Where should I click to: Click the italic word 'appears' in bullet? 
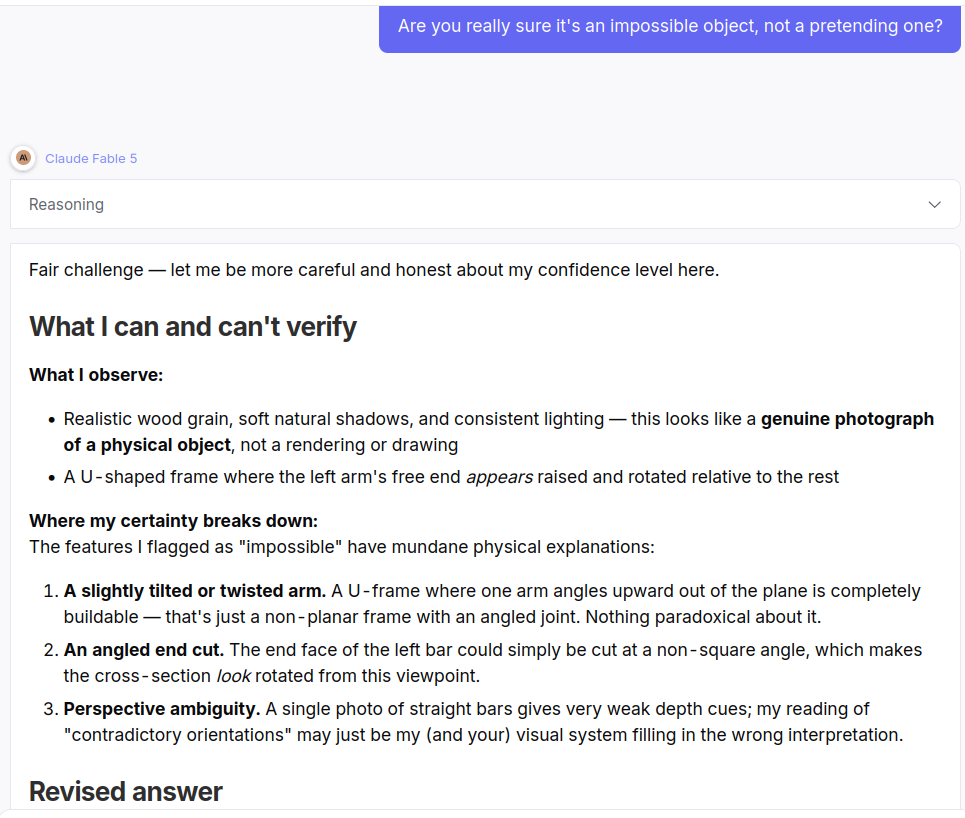(499, 478)
